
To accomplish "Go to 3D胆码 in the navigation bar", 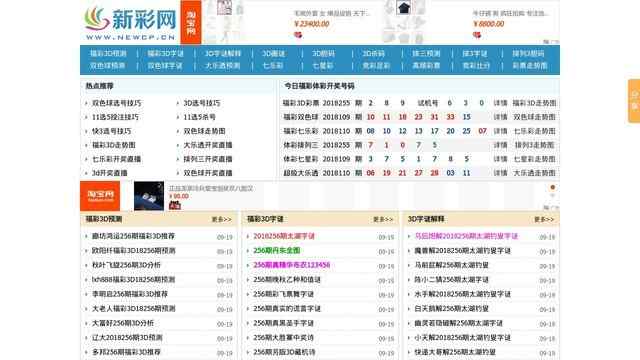I will pyautogui.click(x=323, y=53).
